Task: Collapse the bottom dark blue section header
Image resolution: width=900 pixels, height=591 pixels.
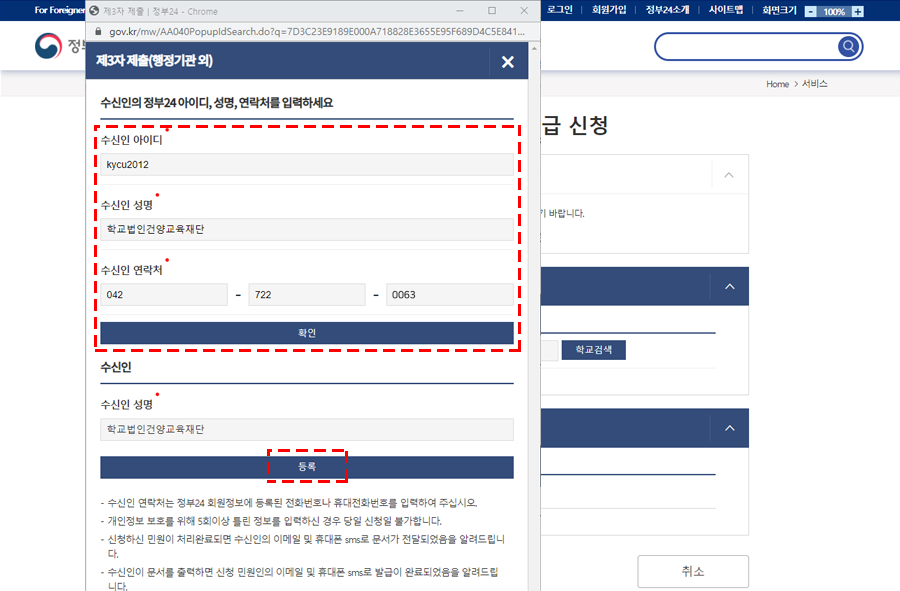Action: click(729, 428)
